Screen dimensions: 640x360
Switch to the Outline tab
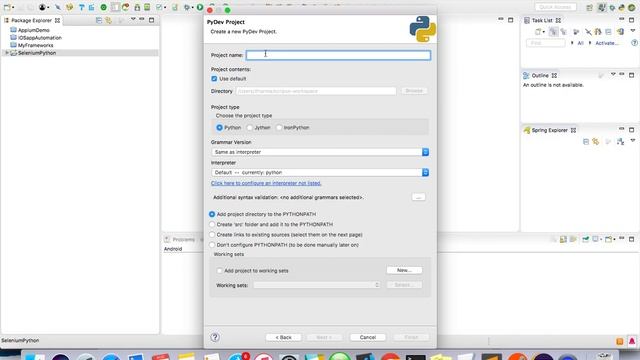tap(540, 76)
